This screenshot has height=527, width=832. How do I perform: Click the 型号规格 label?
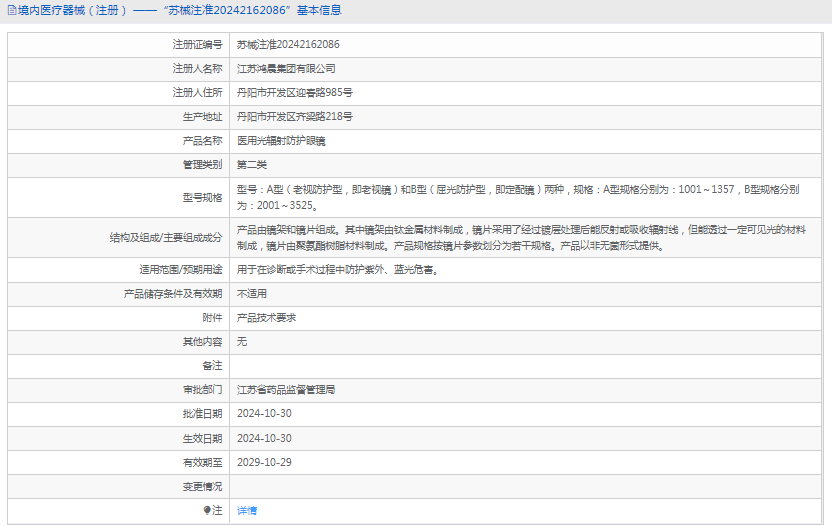pos(202,197)
